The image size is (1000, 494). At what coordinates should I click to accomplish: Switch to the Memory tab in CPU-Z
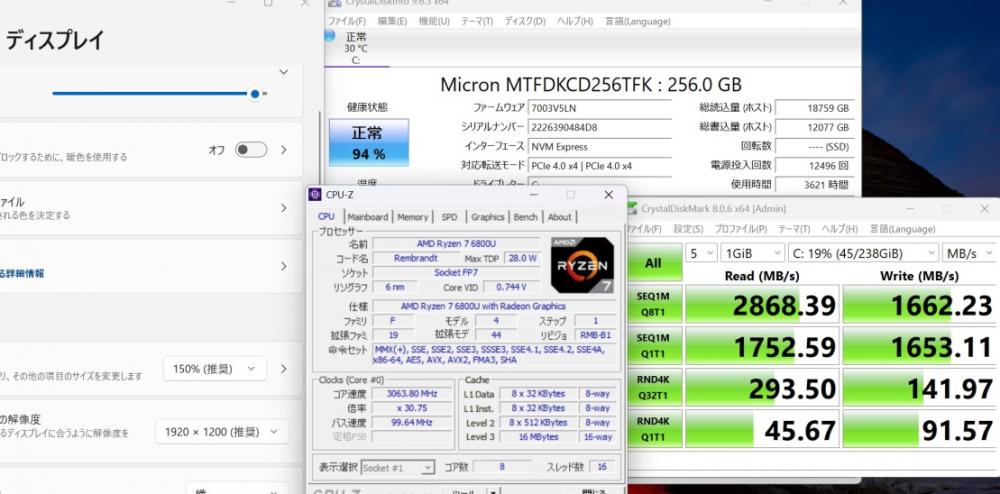413,217
